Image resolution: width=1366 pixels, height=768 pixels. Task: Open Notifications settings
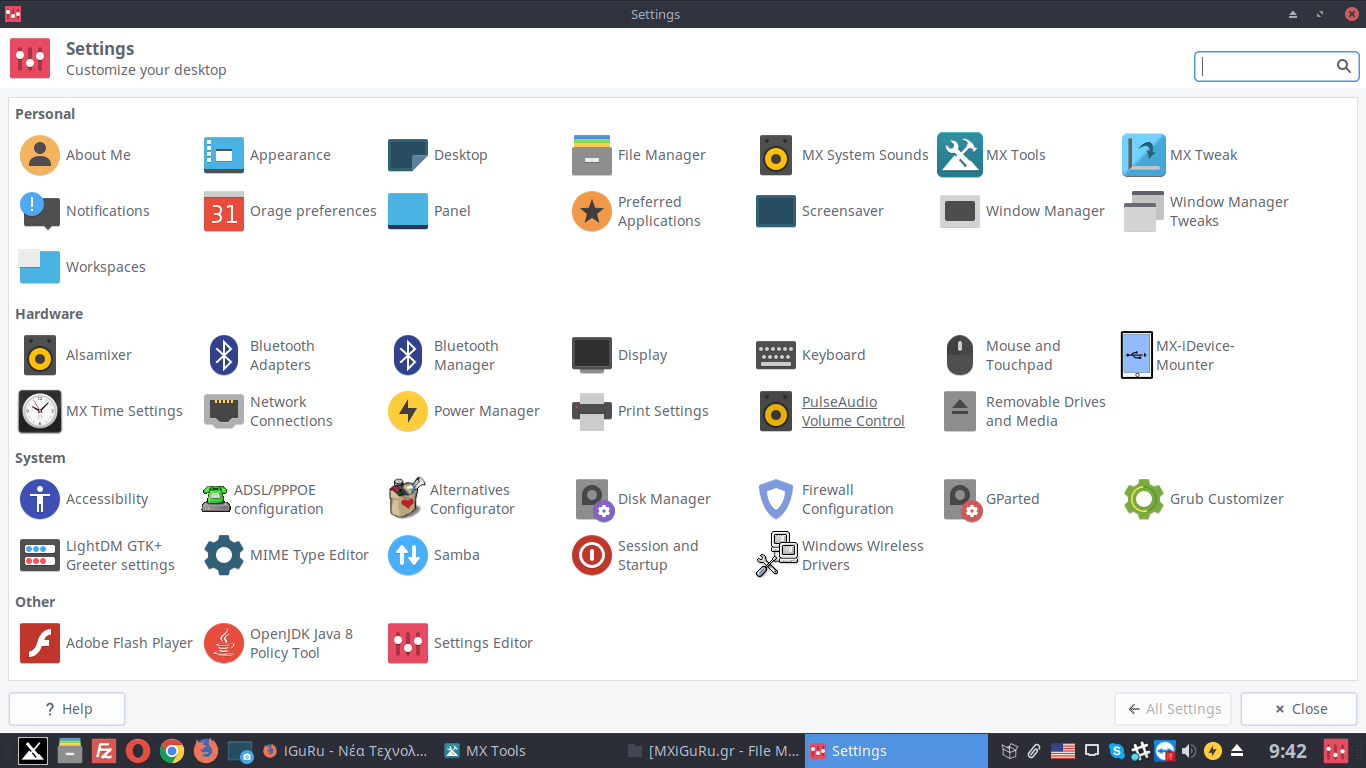point(85,211)
